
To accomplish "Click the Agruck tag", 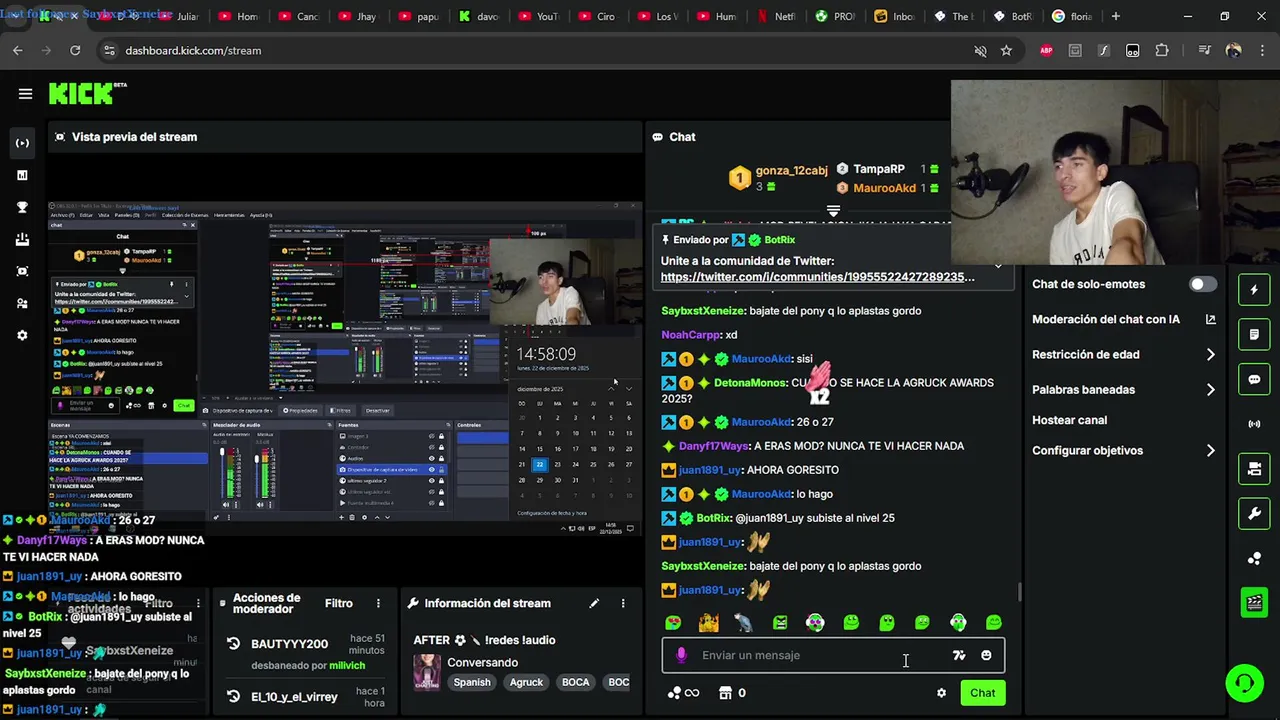I will click(526, 682).
